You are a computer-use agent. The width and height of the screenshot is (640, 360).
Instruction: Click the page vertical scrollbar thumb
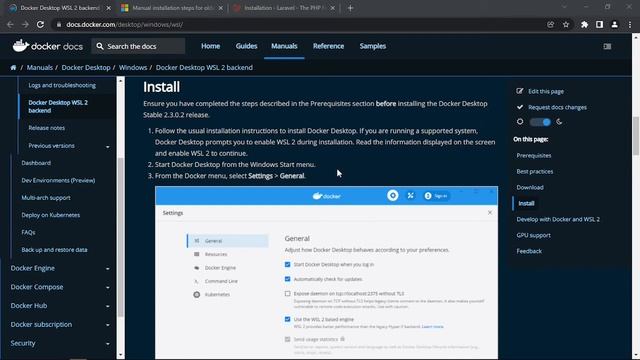[636, 136]
